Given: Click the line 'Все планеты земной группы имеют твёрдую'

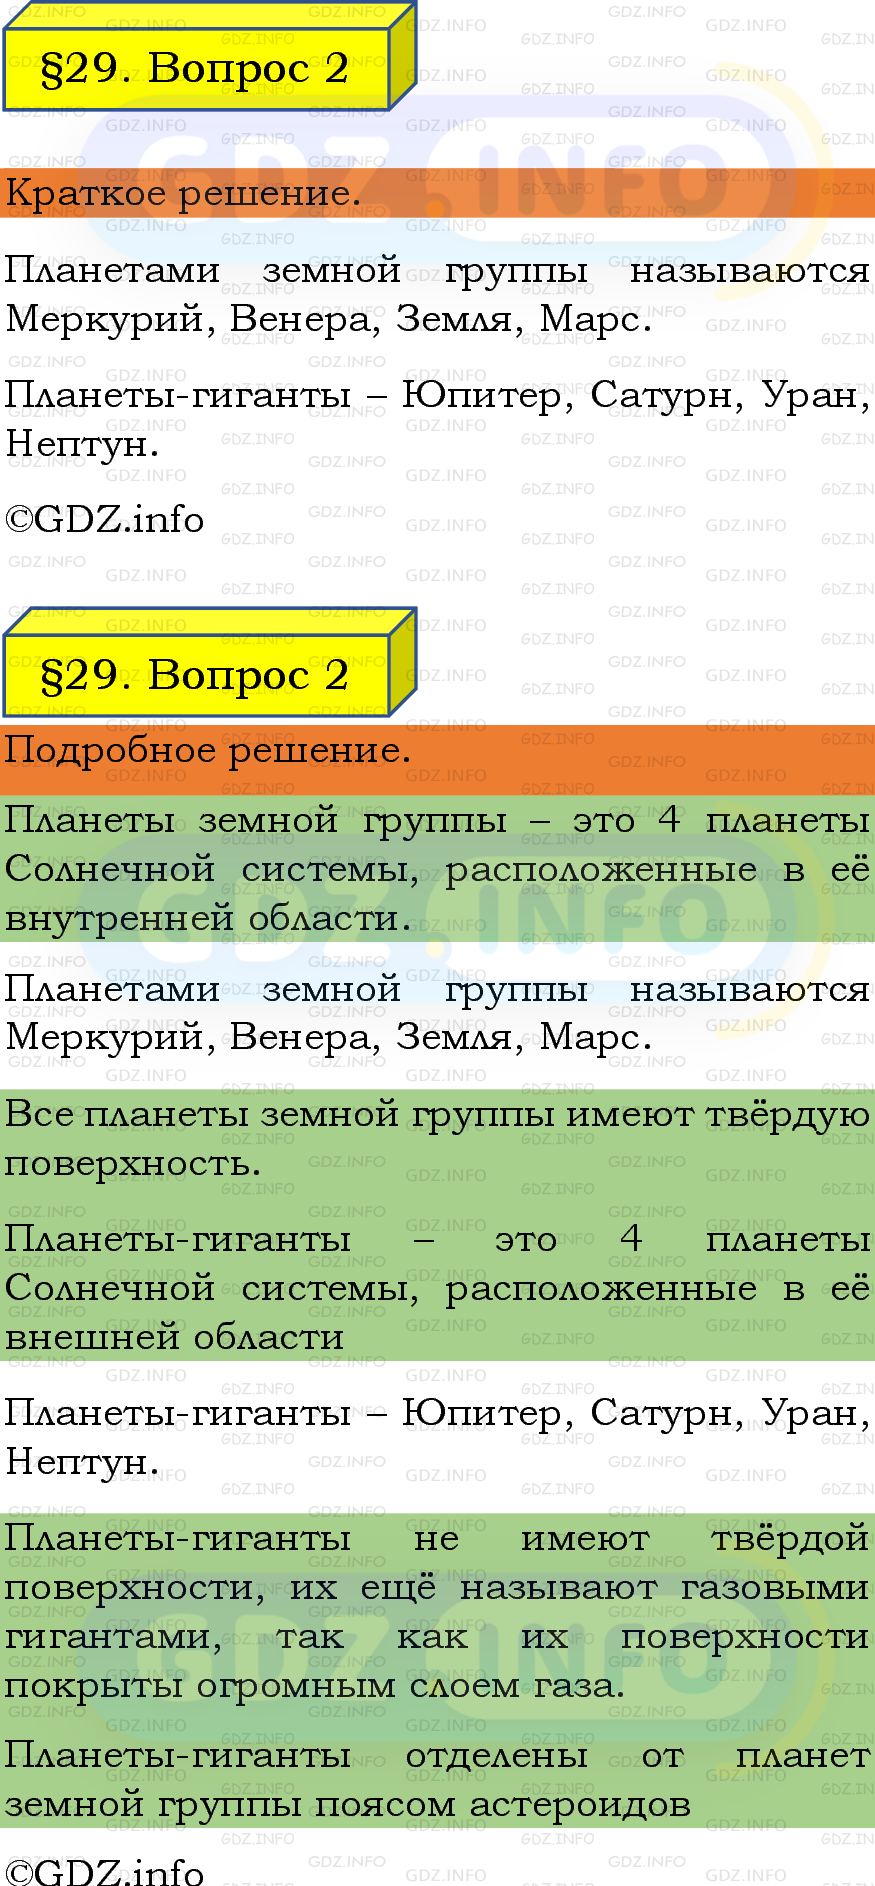Looking at the screenshot, I should (437, 1114).
